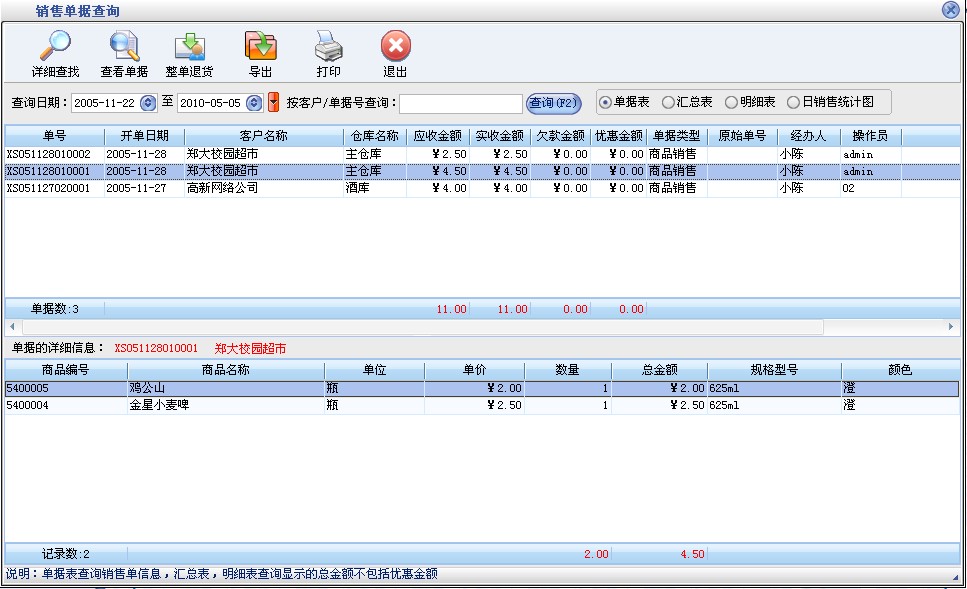The height and width of the screenshot is (589, 967).
Task: Sort by the 开单日期 column header
Action: [144, 136]
